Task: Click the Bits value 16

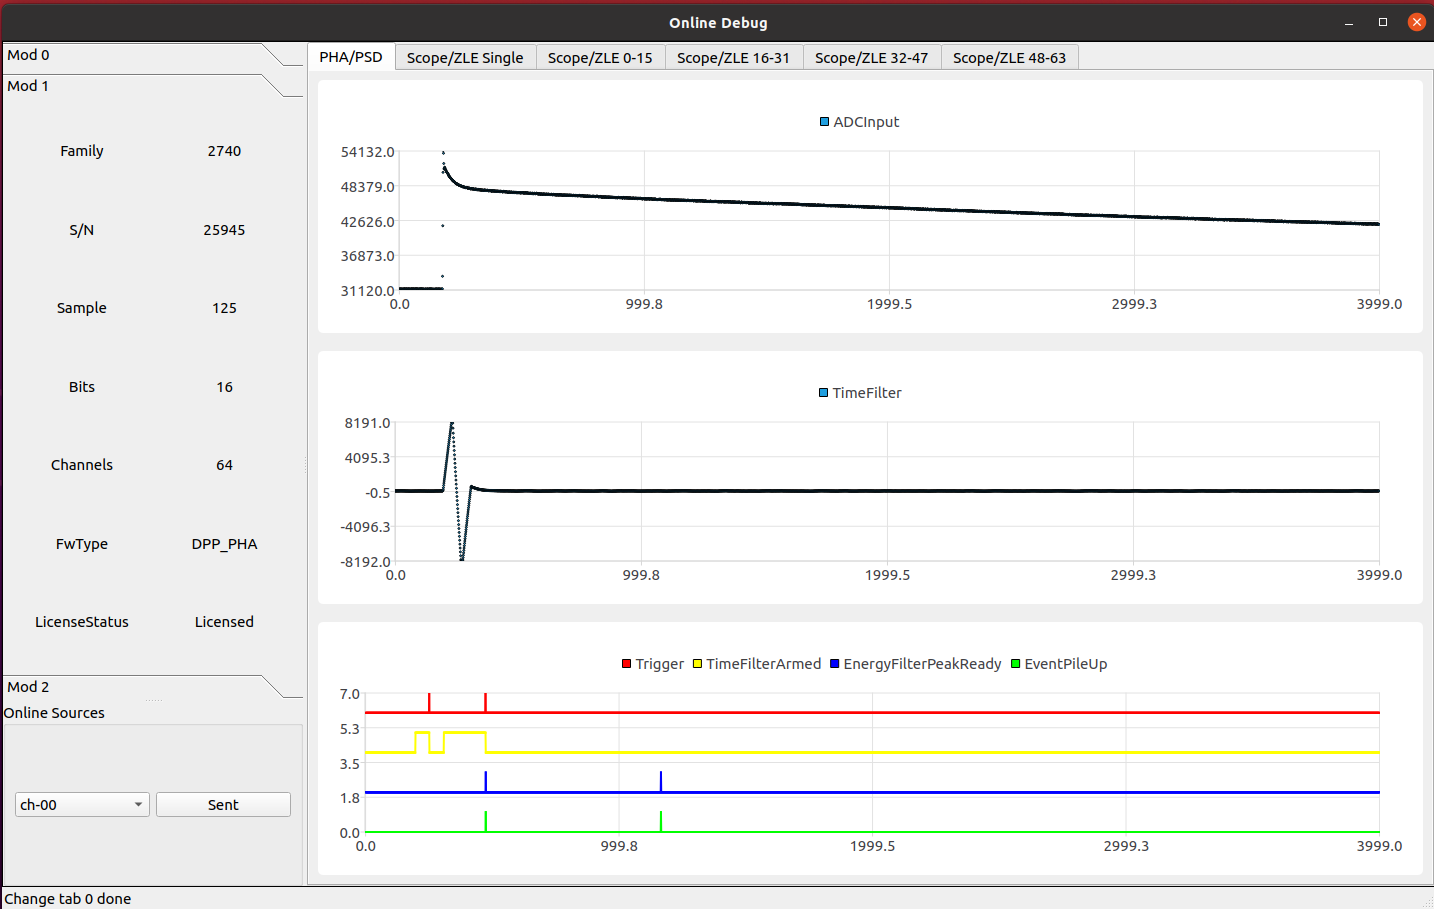Action: [x=224, y=387]
